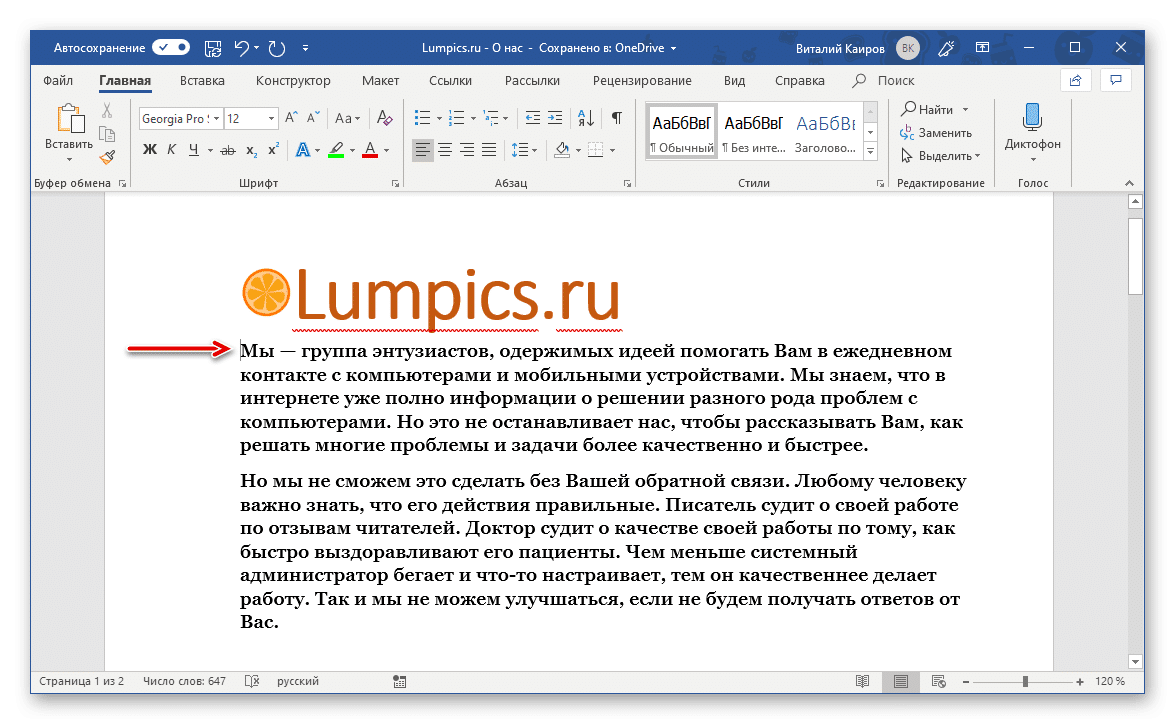
Task: Open the font size dropdown
Action: point(271,119)
